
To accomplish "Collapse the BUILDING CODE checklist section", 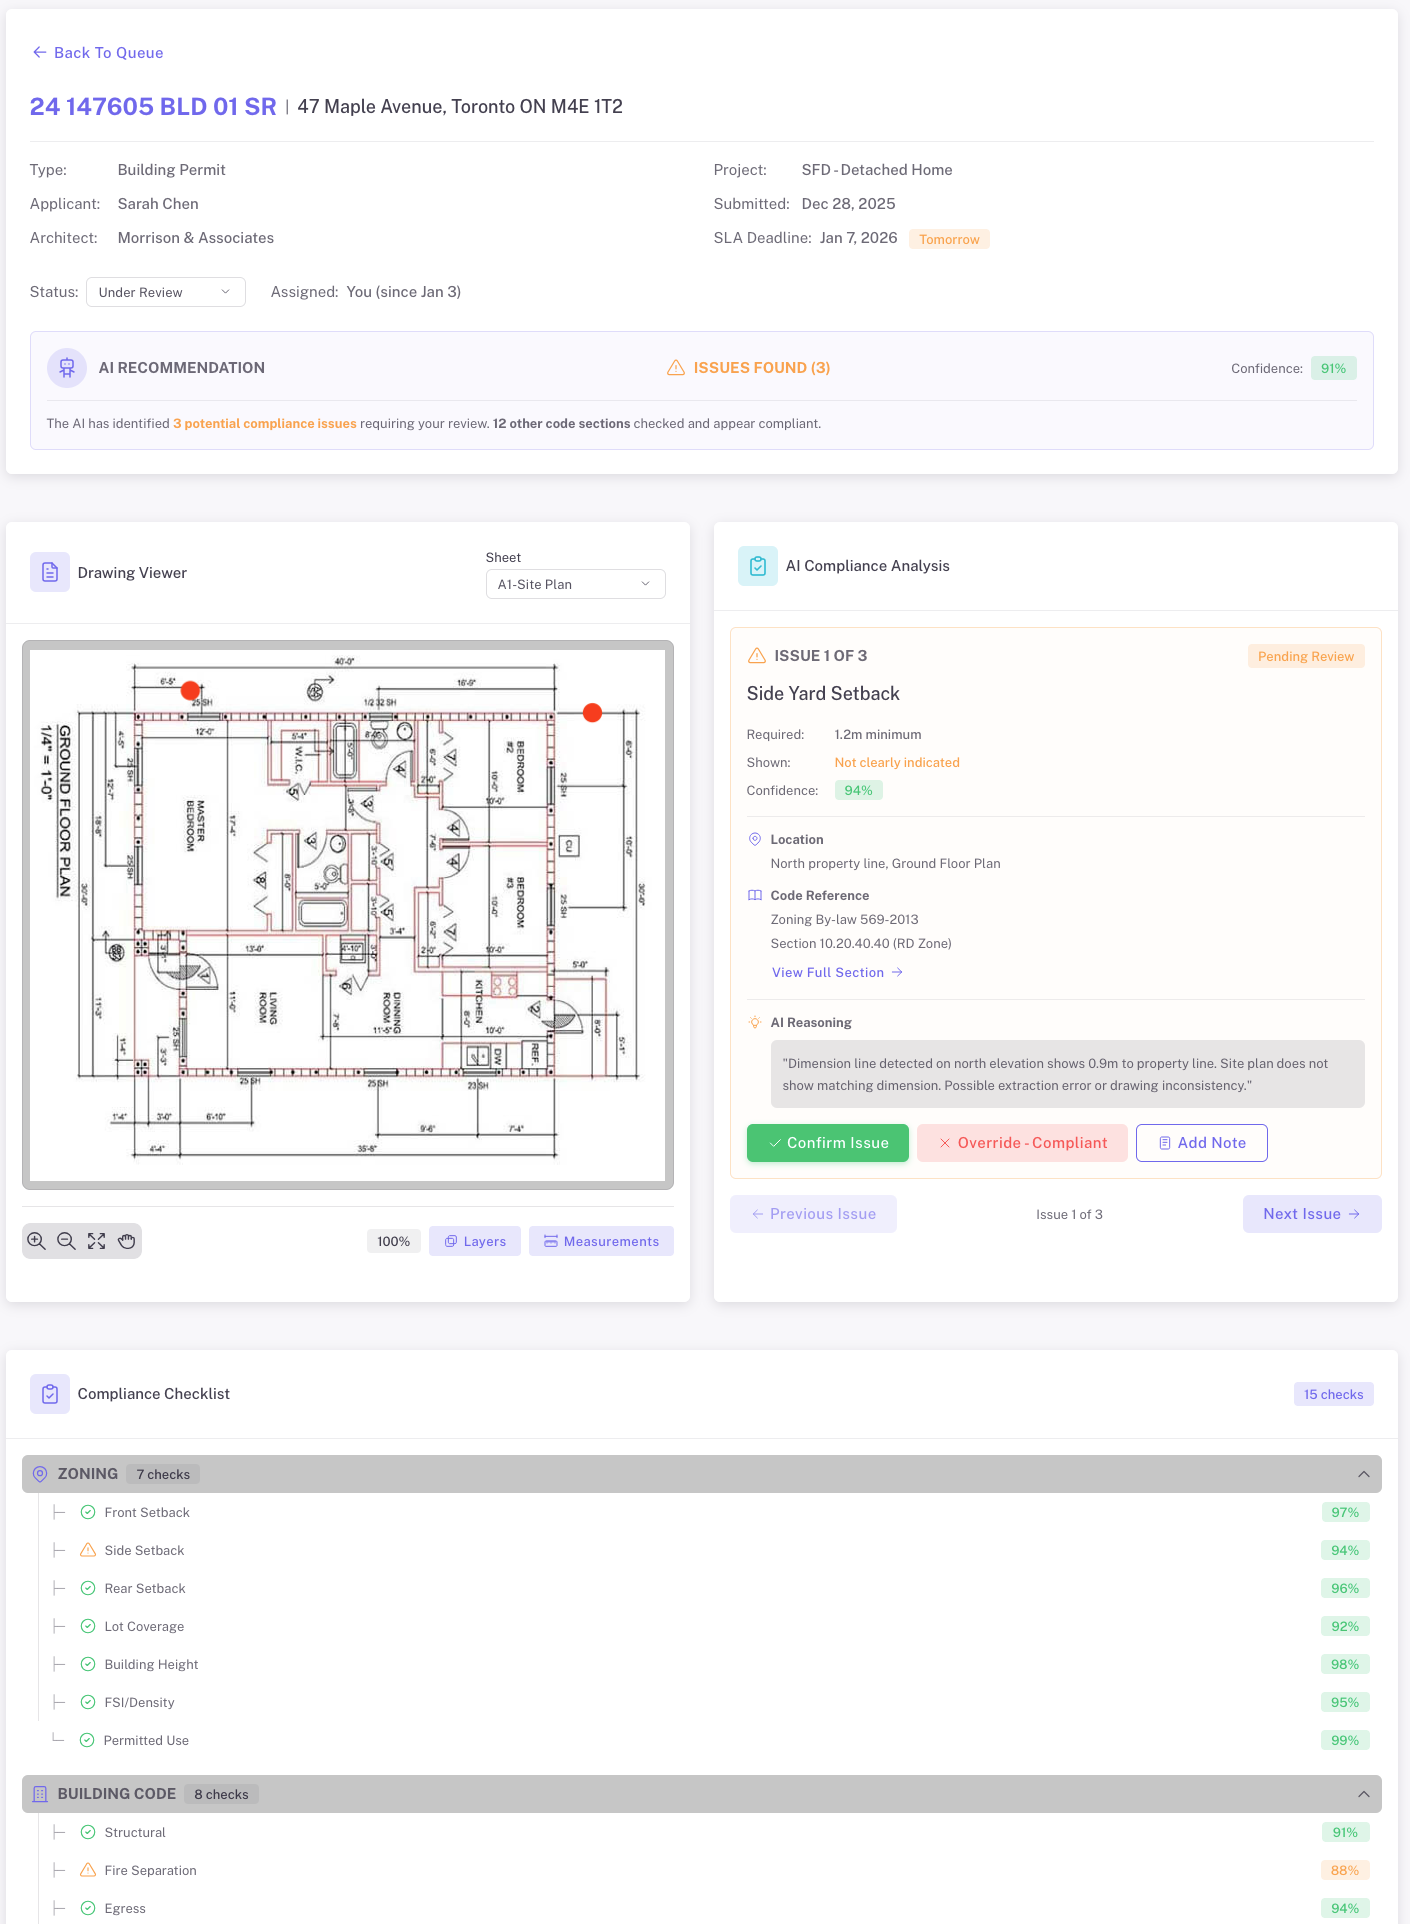I will (1363, 1794).
